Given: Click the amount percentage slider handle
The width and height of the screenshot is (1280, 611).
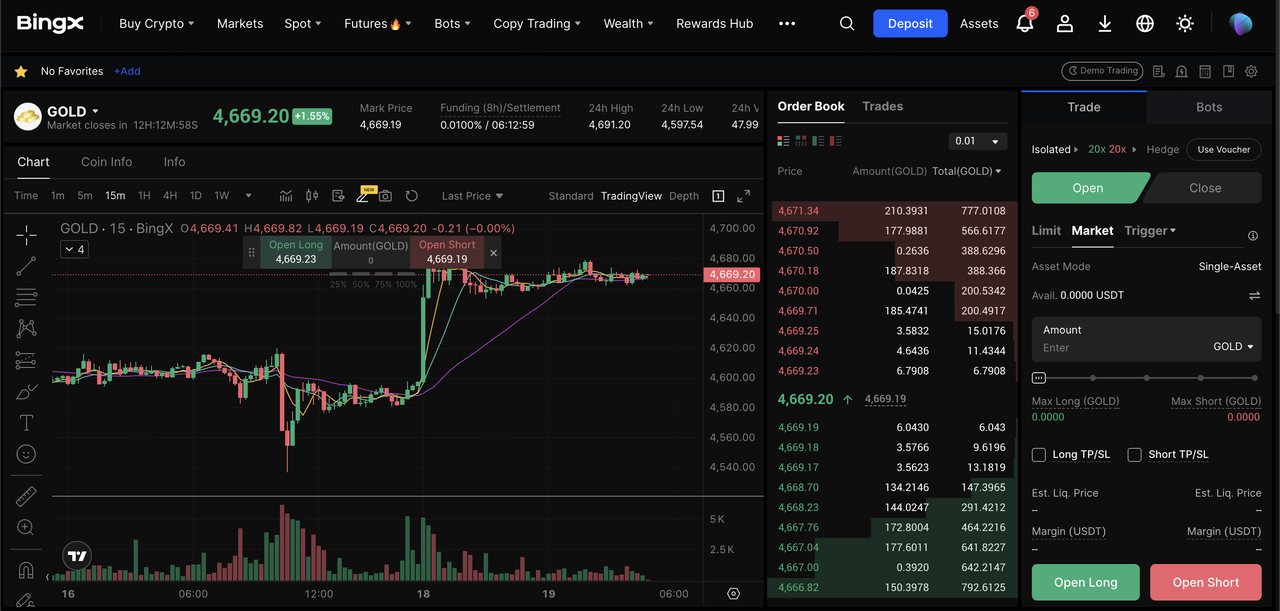Looking at the screenshot, I should 1039,378.
